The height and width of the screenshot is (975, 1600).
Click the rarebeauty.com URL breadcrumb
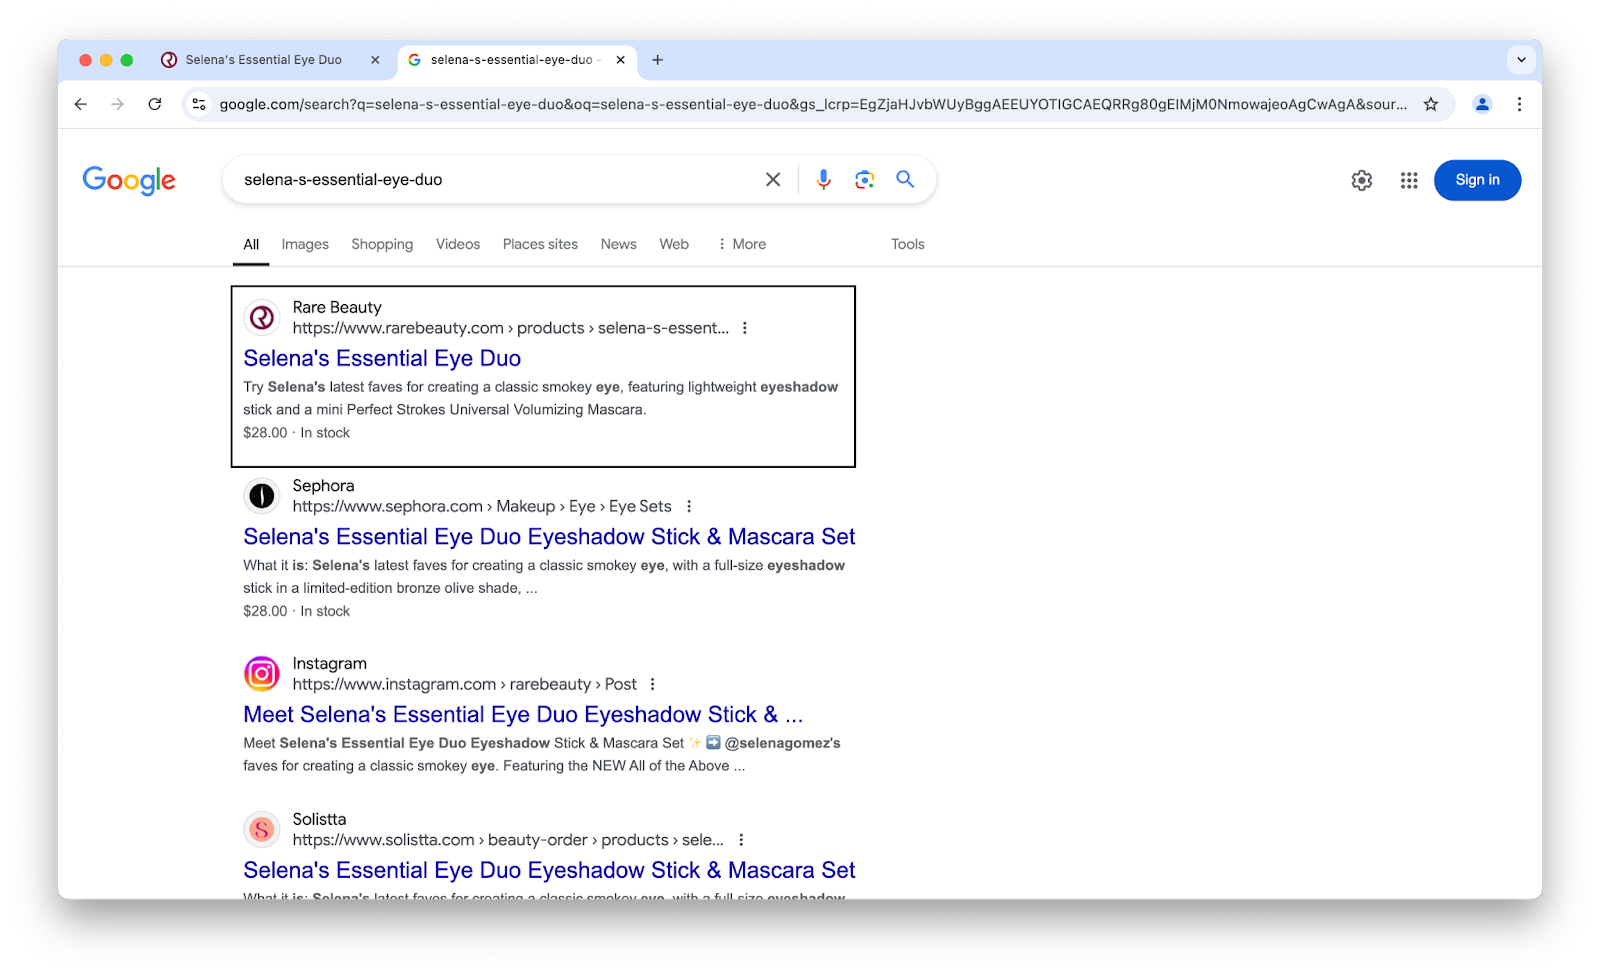point(510,328)
